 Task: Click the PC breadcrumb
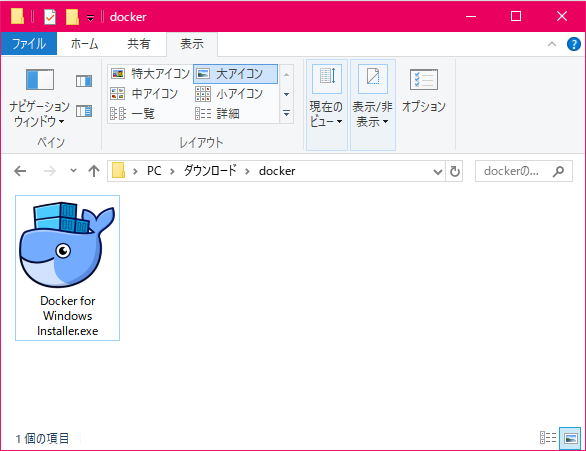coord(154,171)
